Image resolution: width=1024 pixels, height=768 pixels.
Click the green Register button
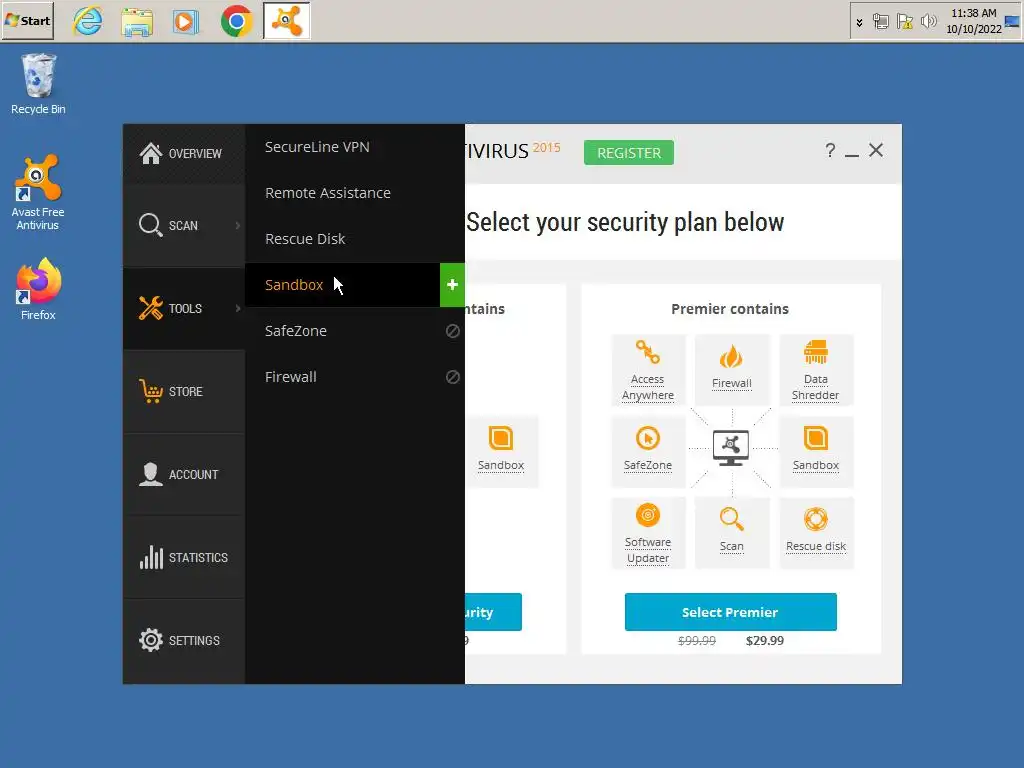tap(629, 153)
